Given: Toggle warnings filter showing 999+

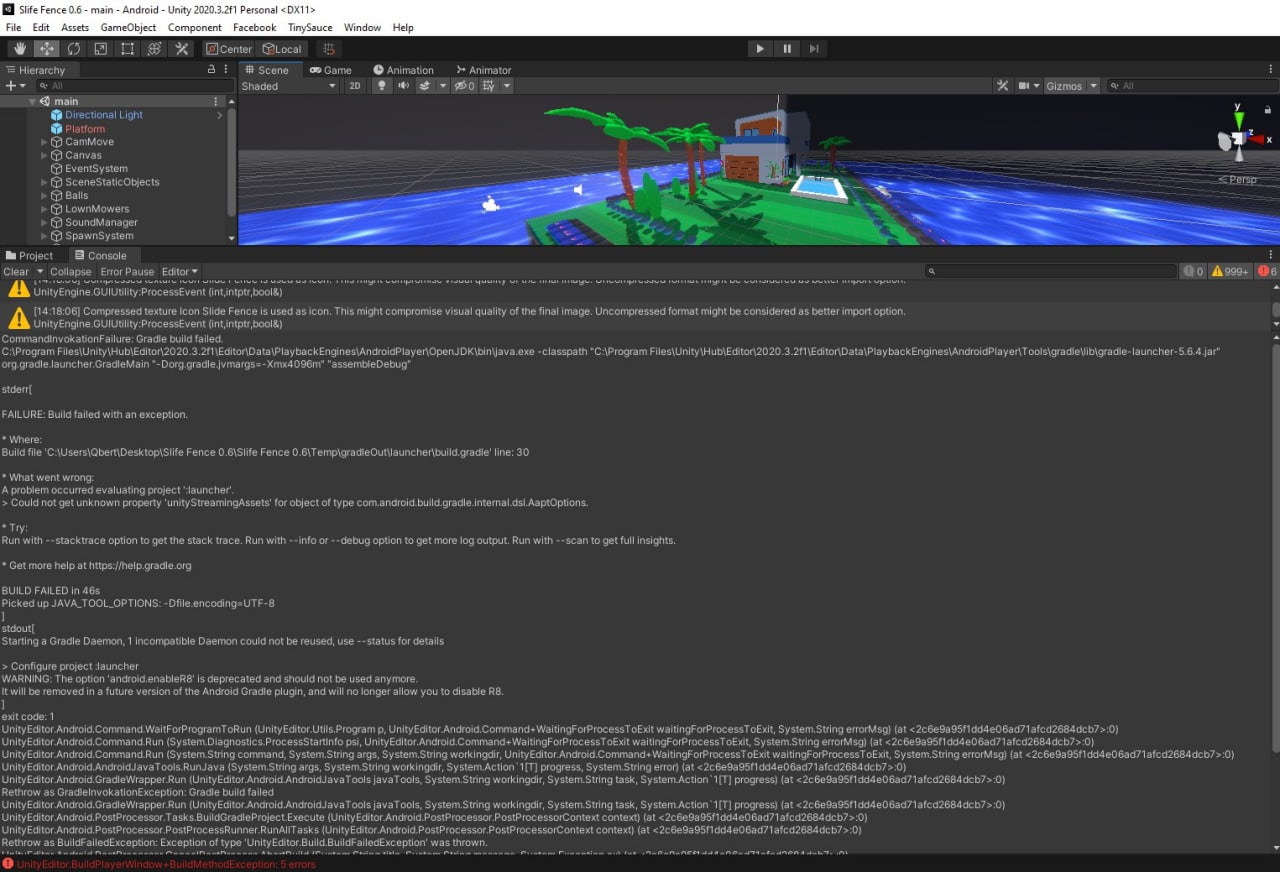Looking at the screenshot, I should click(x=1230, y=271).
